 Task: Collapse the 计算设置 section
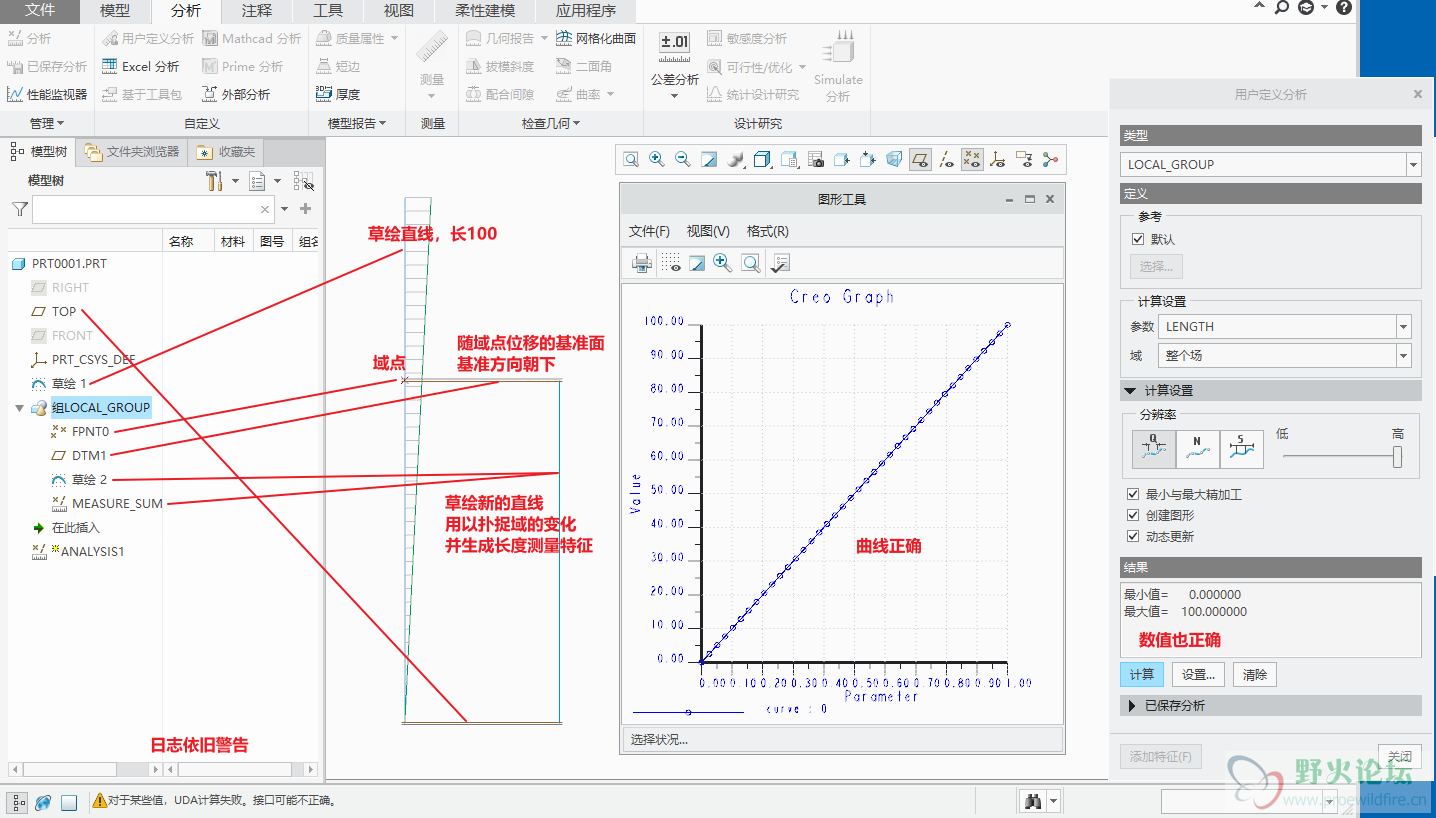[x=1130, y=391]
